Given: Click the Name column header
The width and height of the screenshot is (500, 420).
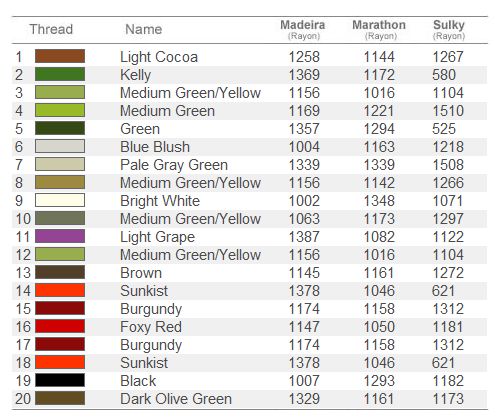Looking at the screenshot, I should click(144, 29).
